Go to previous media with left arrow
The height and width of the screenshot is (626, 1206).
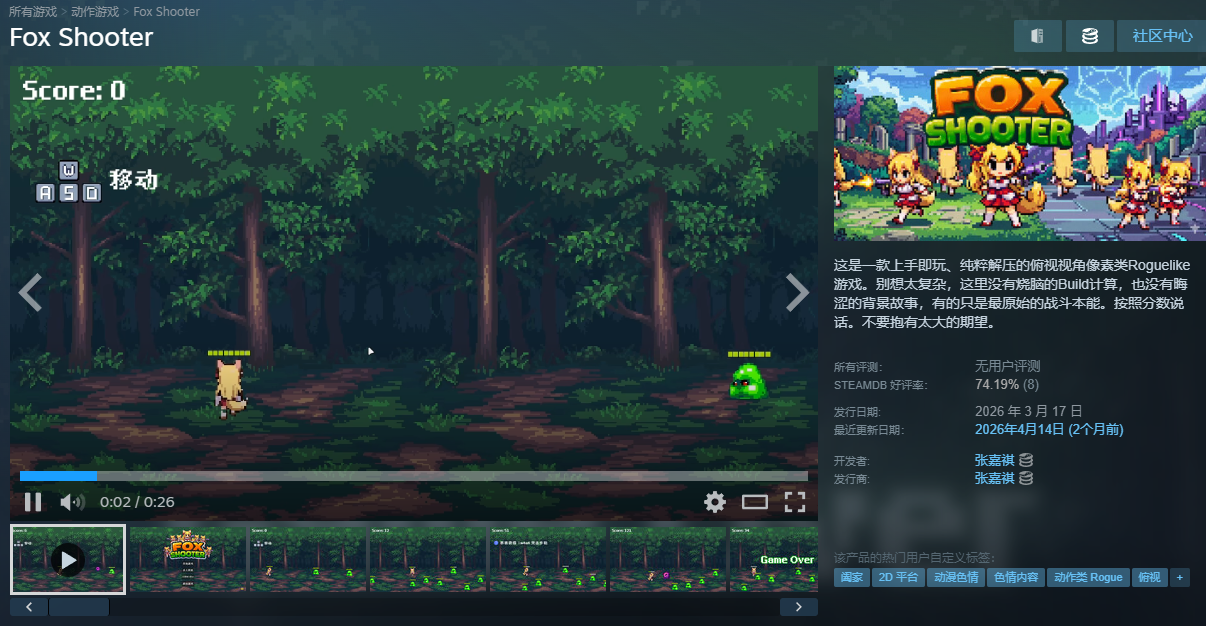click(x=30, y=293)
